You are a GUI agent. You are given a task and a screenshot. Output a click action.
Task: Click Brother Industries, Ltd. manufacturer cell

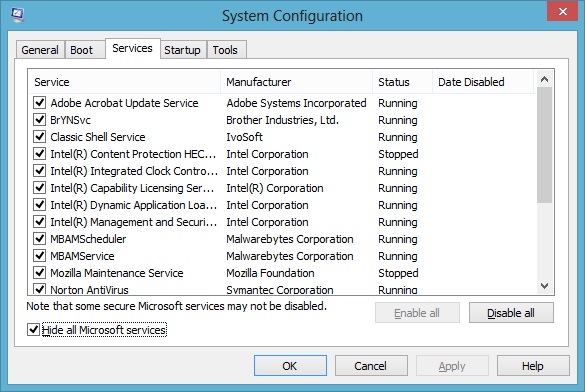(x=282, y=120)
